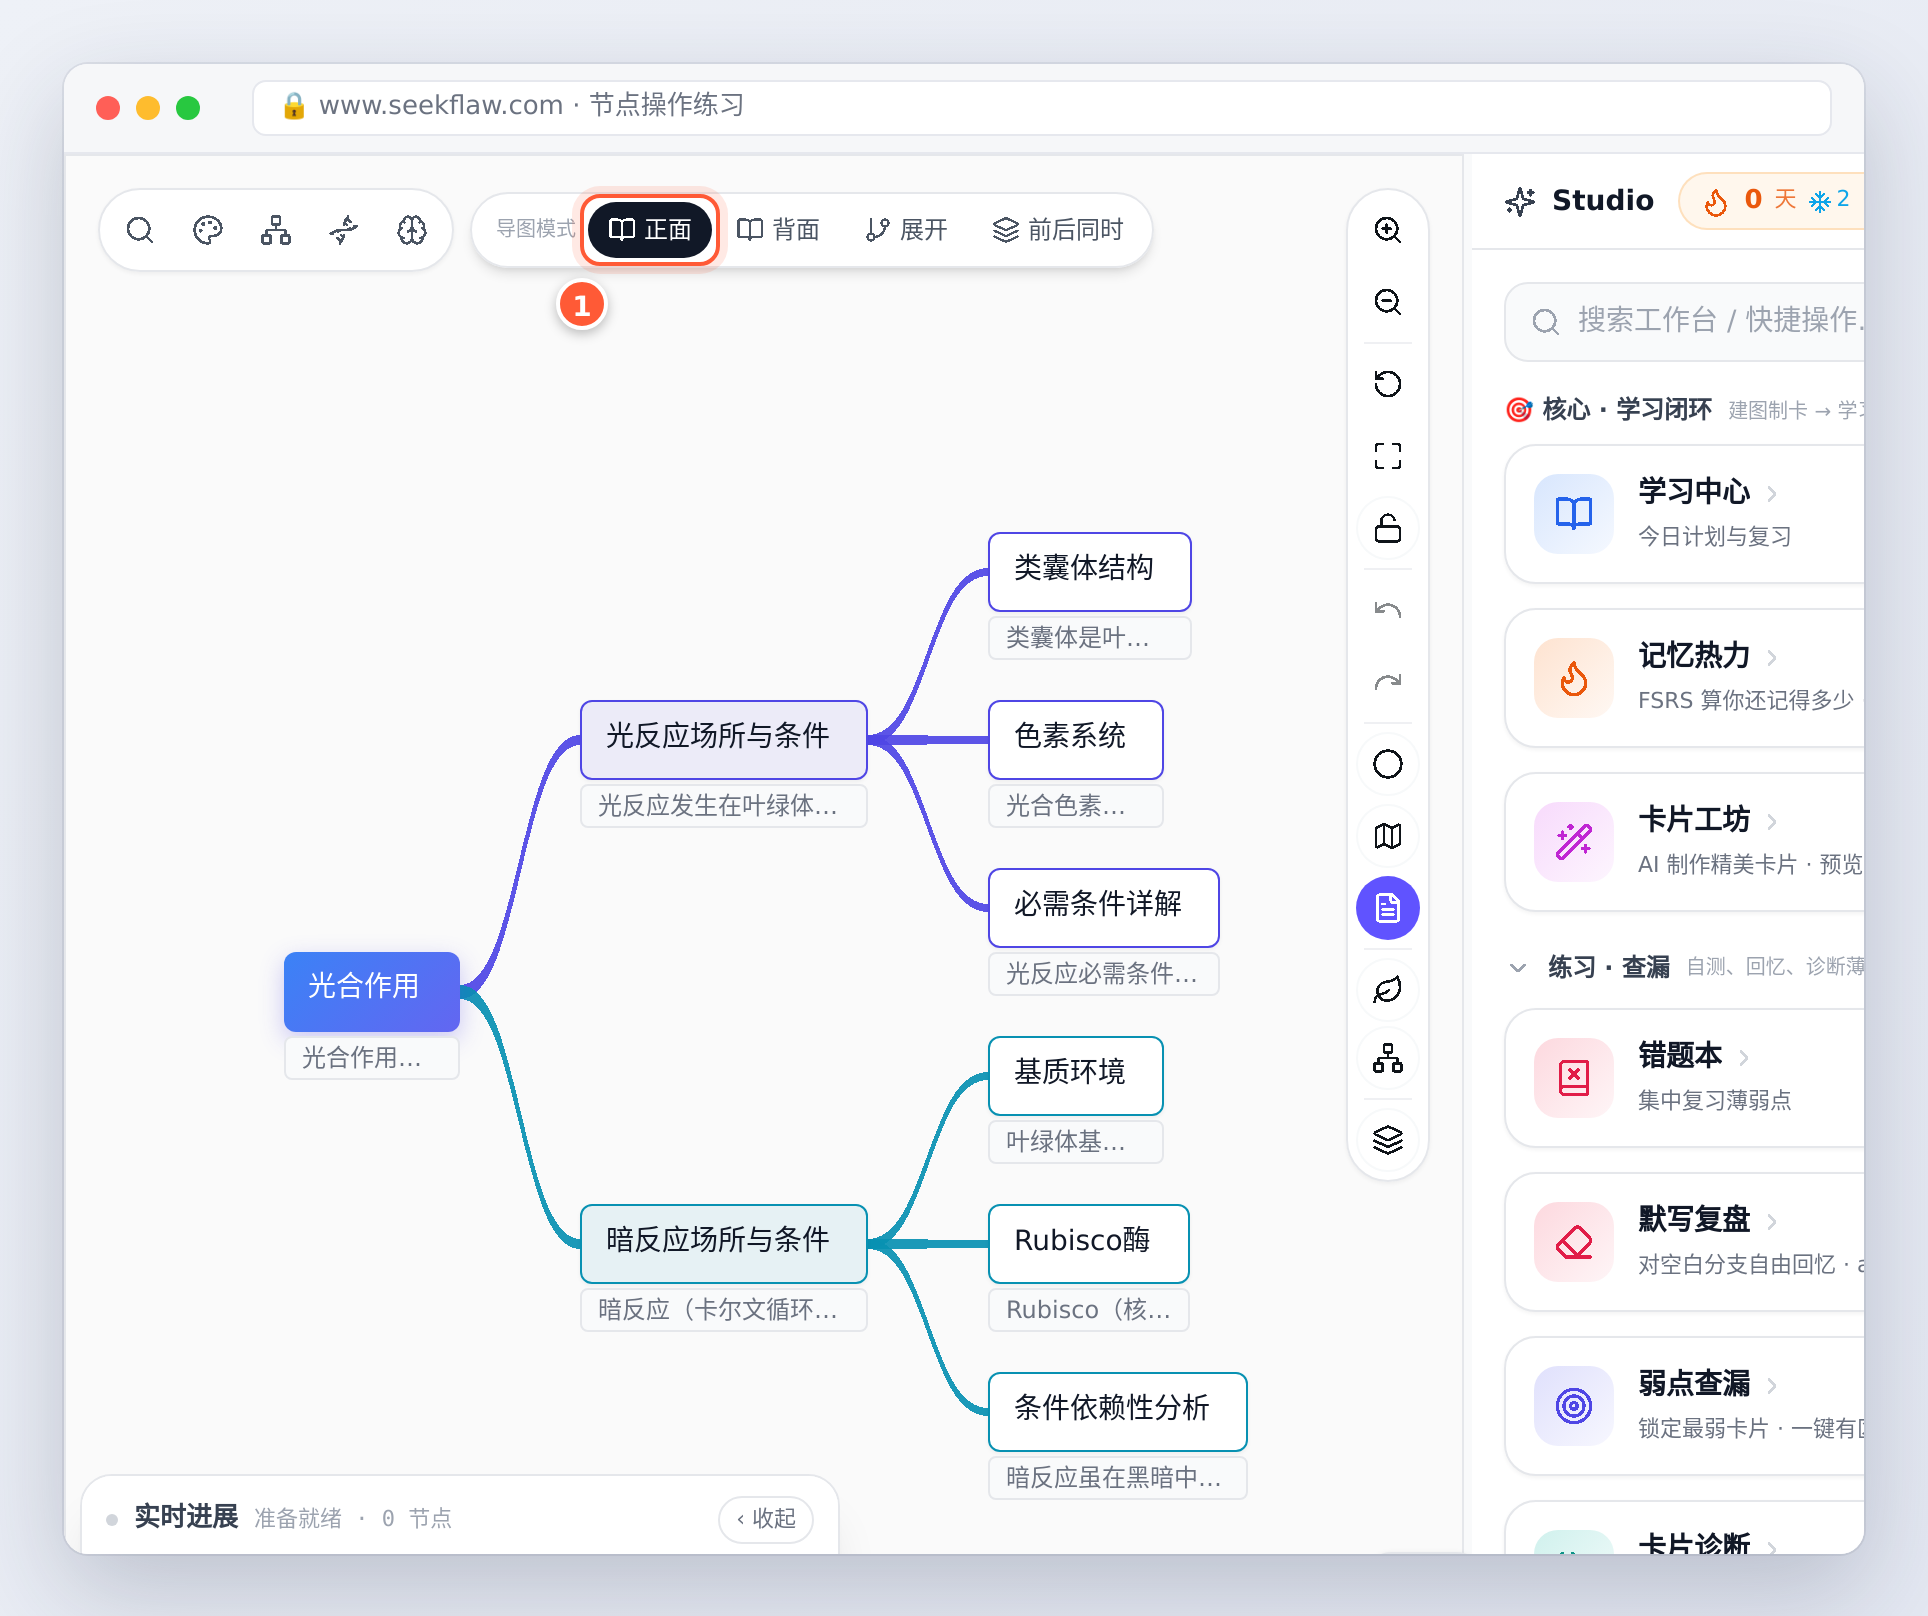Image resolution: width=1928 pixels, height=1616 pixels.
Task: Open the 学习中心 card
Action: click(x=1684, y=514)
